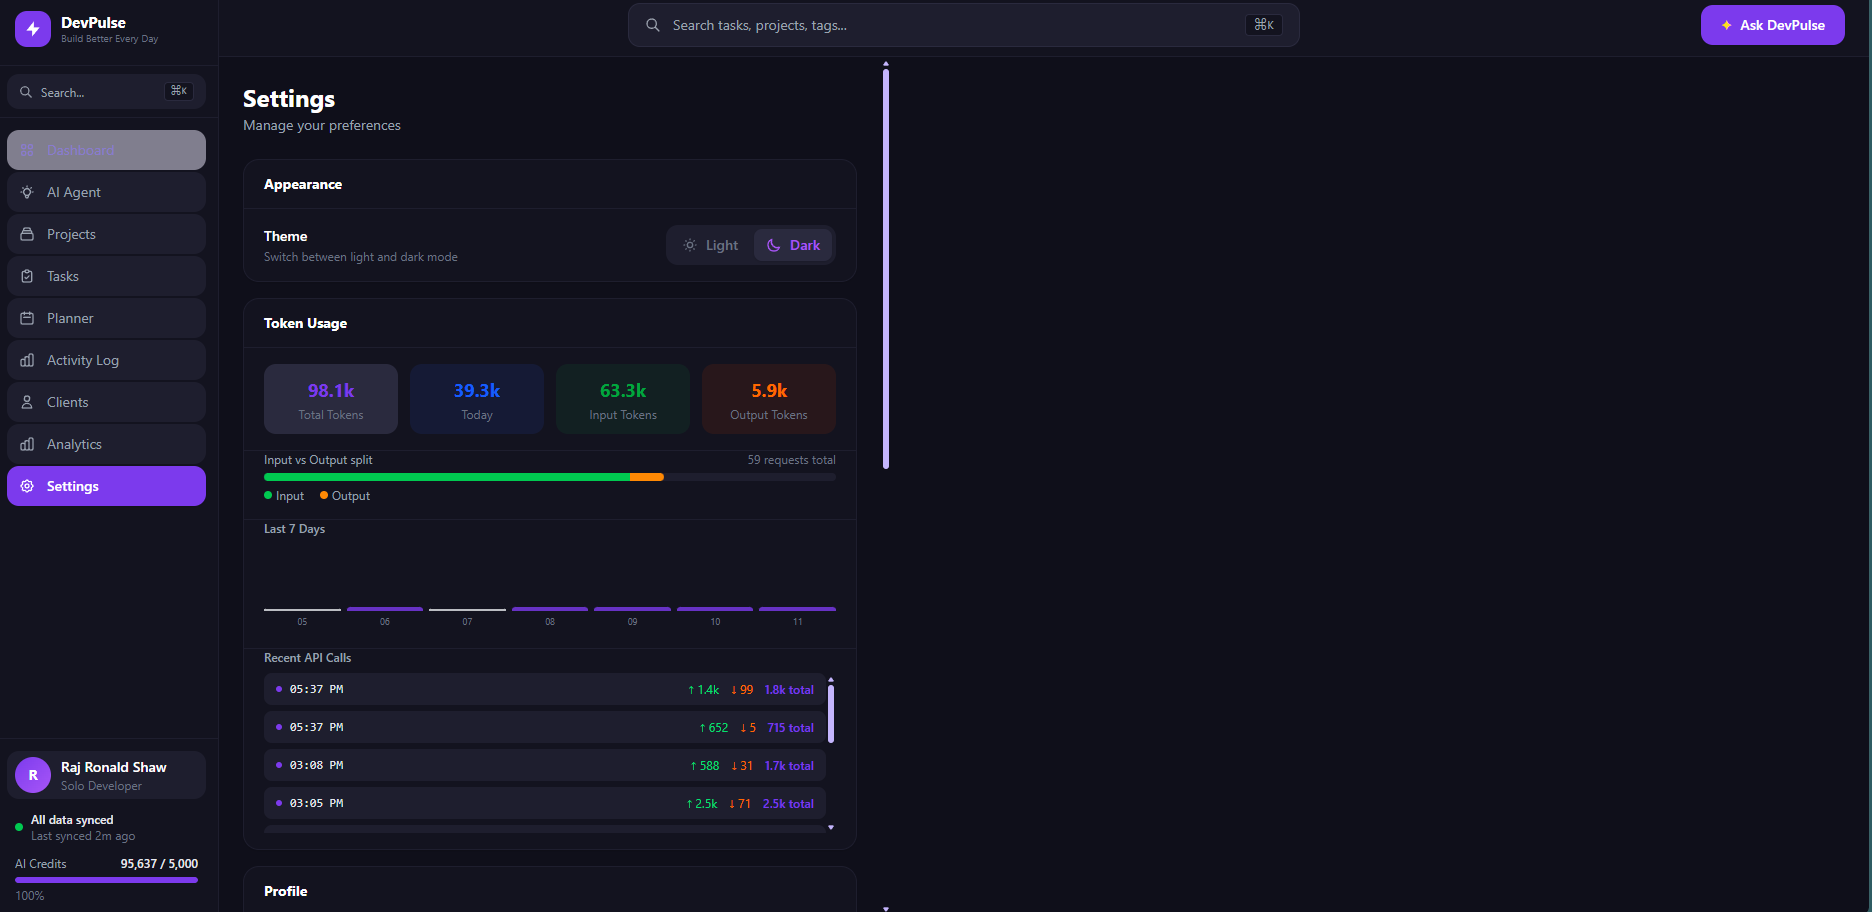1872x912 pixels.
Task: Select the 05:37 PM call with 1.8k total
Action: coord(545,689)
